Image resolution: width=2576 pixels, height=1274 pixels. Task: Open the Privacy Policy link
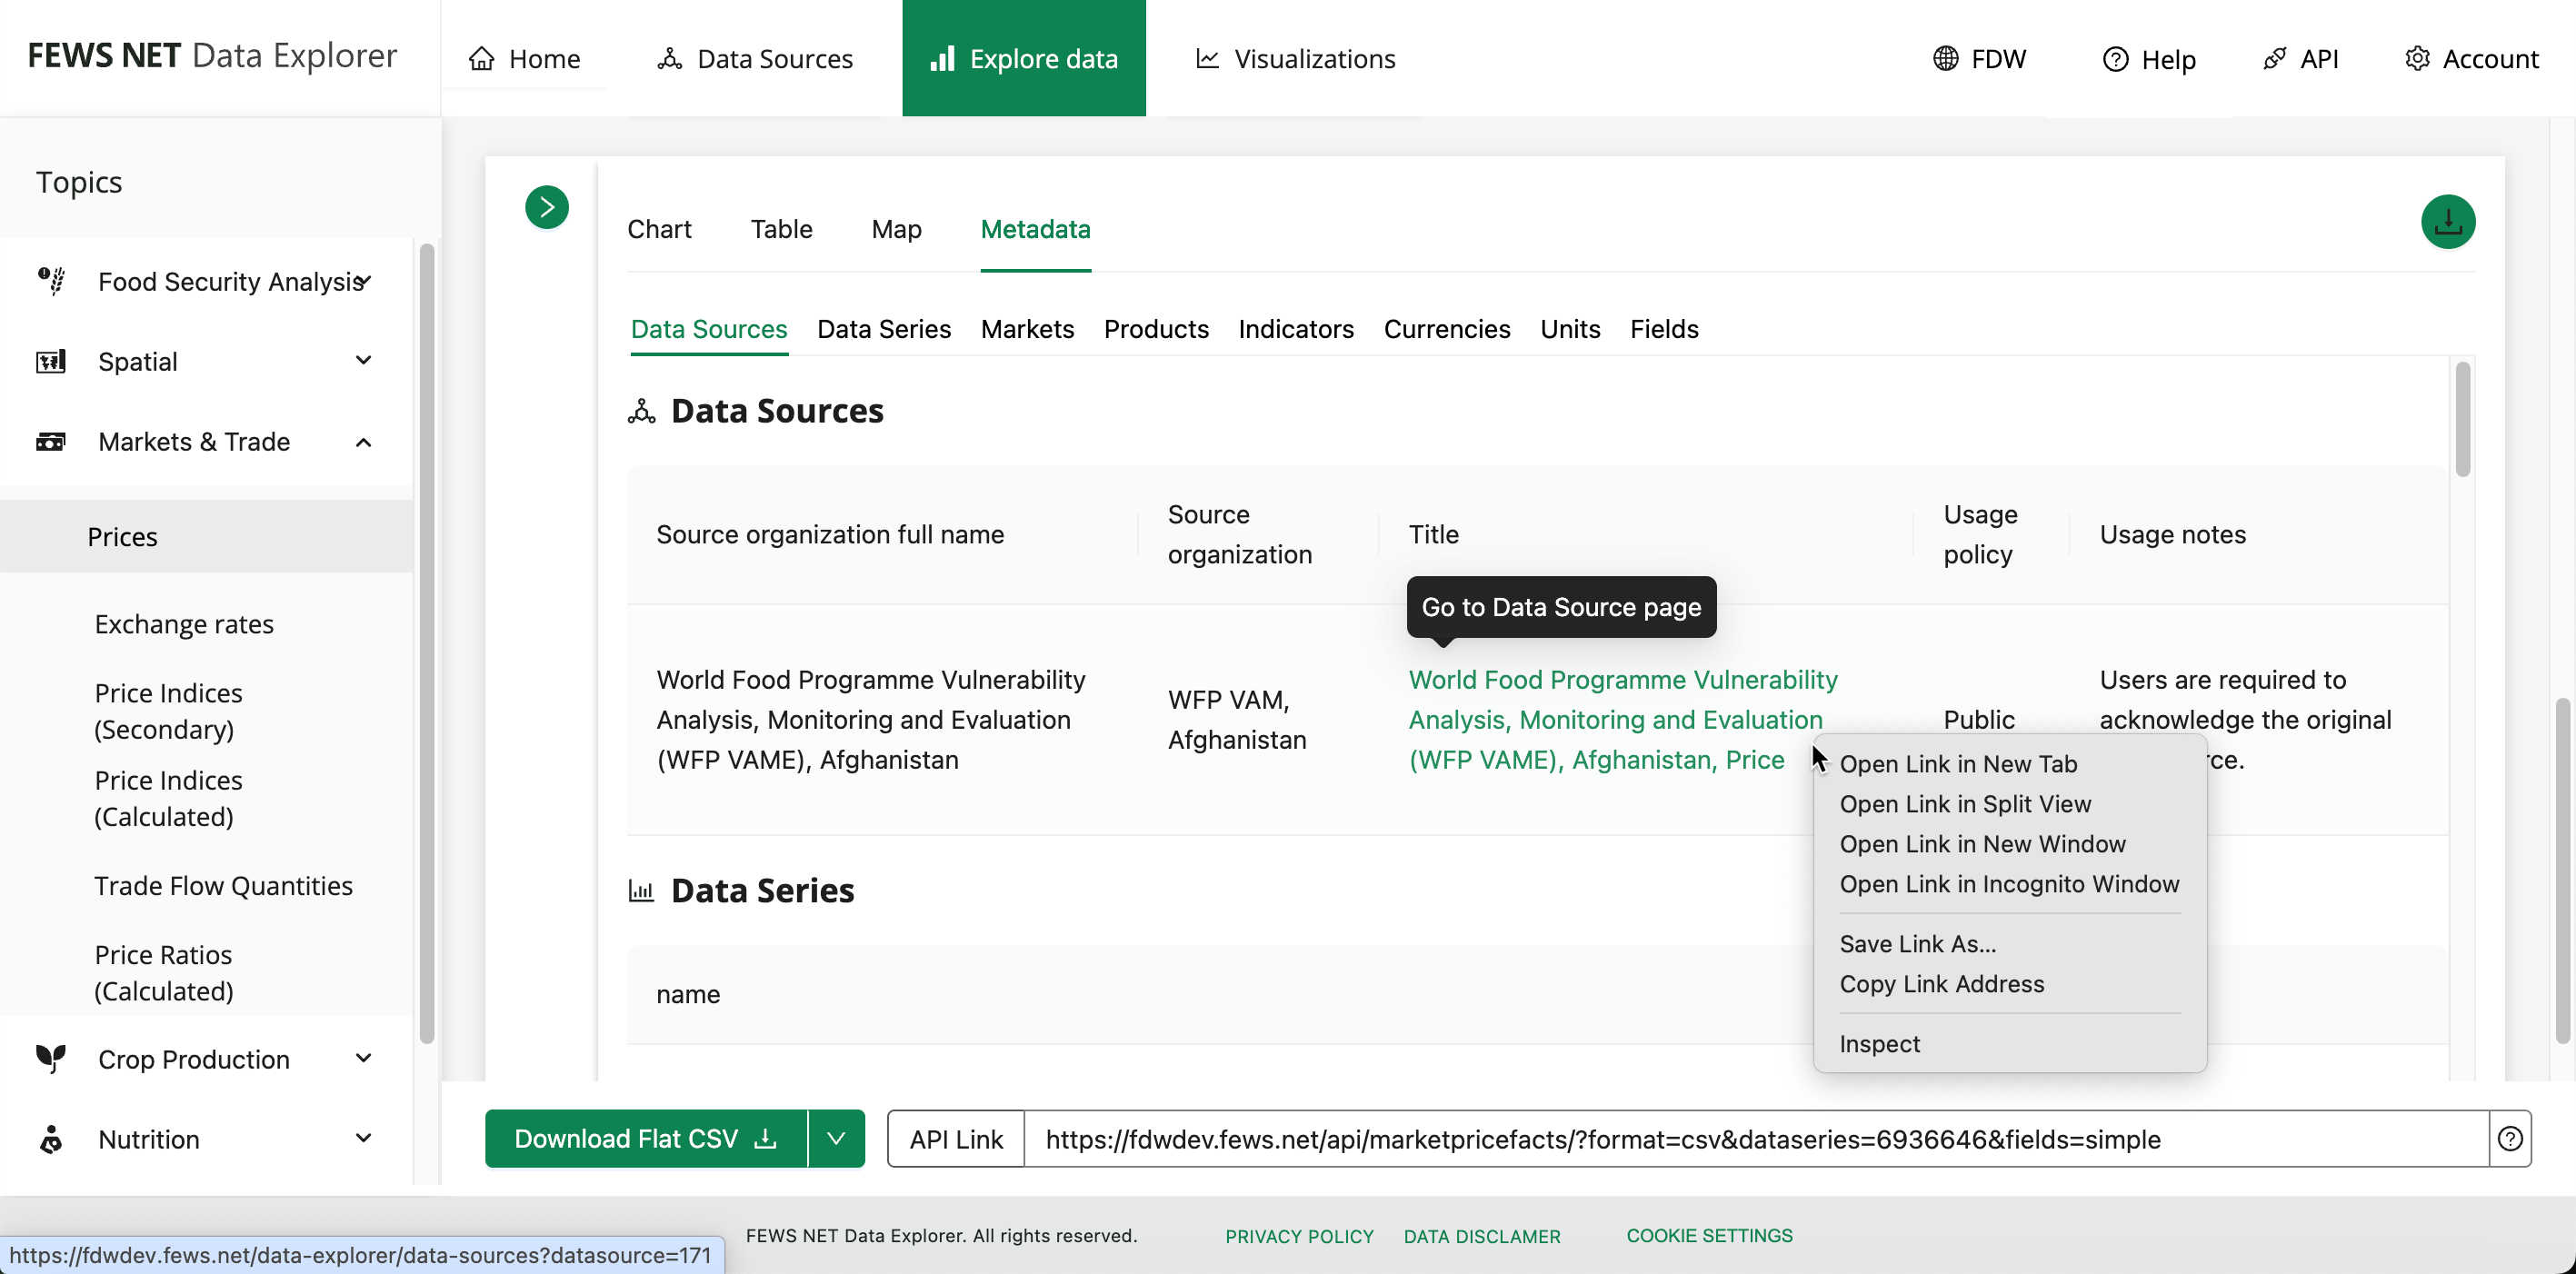pyautogui.click(x=1299, y=1236)
